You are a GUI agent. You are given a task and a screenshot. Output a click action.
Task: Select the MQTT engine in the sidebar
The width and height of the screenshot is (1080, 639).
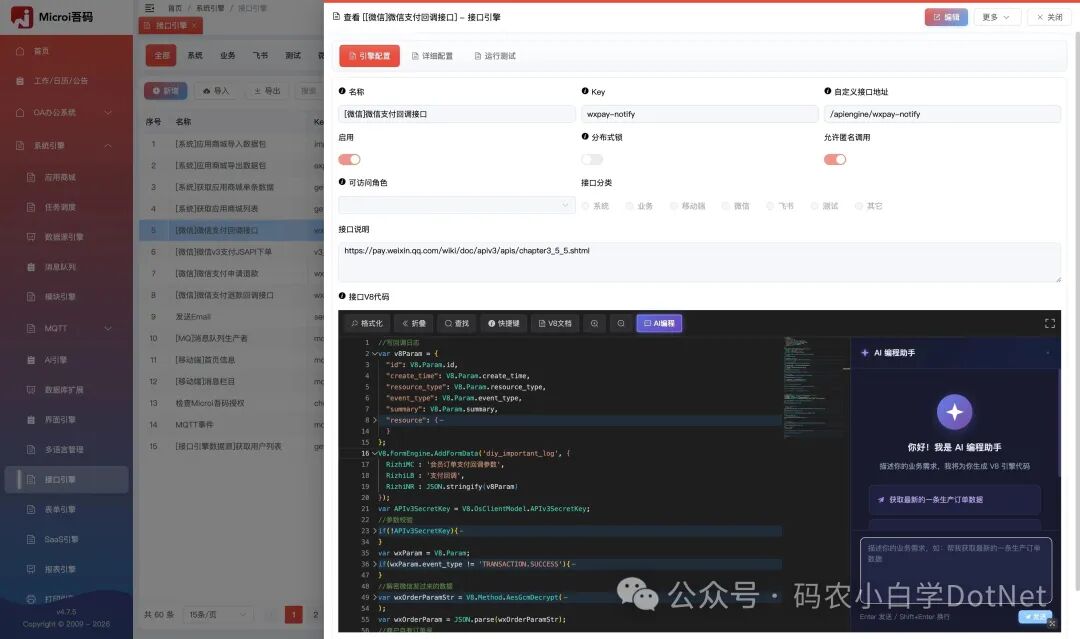(55, 327)
